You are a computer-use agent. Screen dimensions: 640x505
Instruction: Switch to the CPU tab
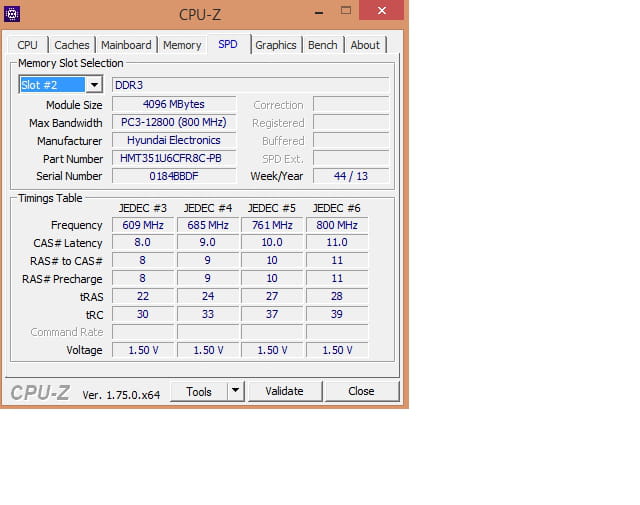click(28, 45)
